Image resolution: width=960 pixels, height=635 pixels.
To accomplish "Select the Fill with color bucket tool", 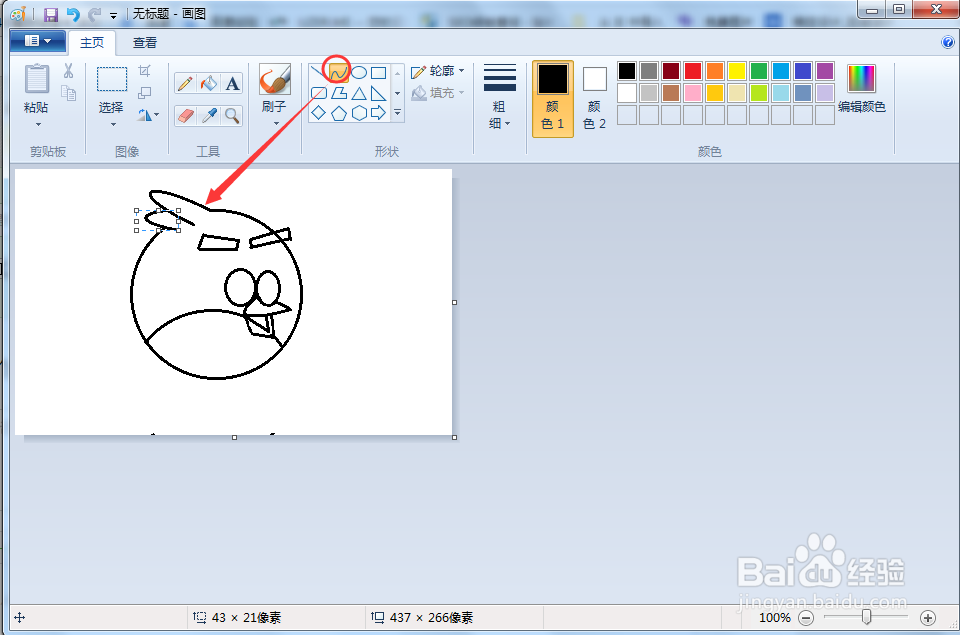I will 209,83.
